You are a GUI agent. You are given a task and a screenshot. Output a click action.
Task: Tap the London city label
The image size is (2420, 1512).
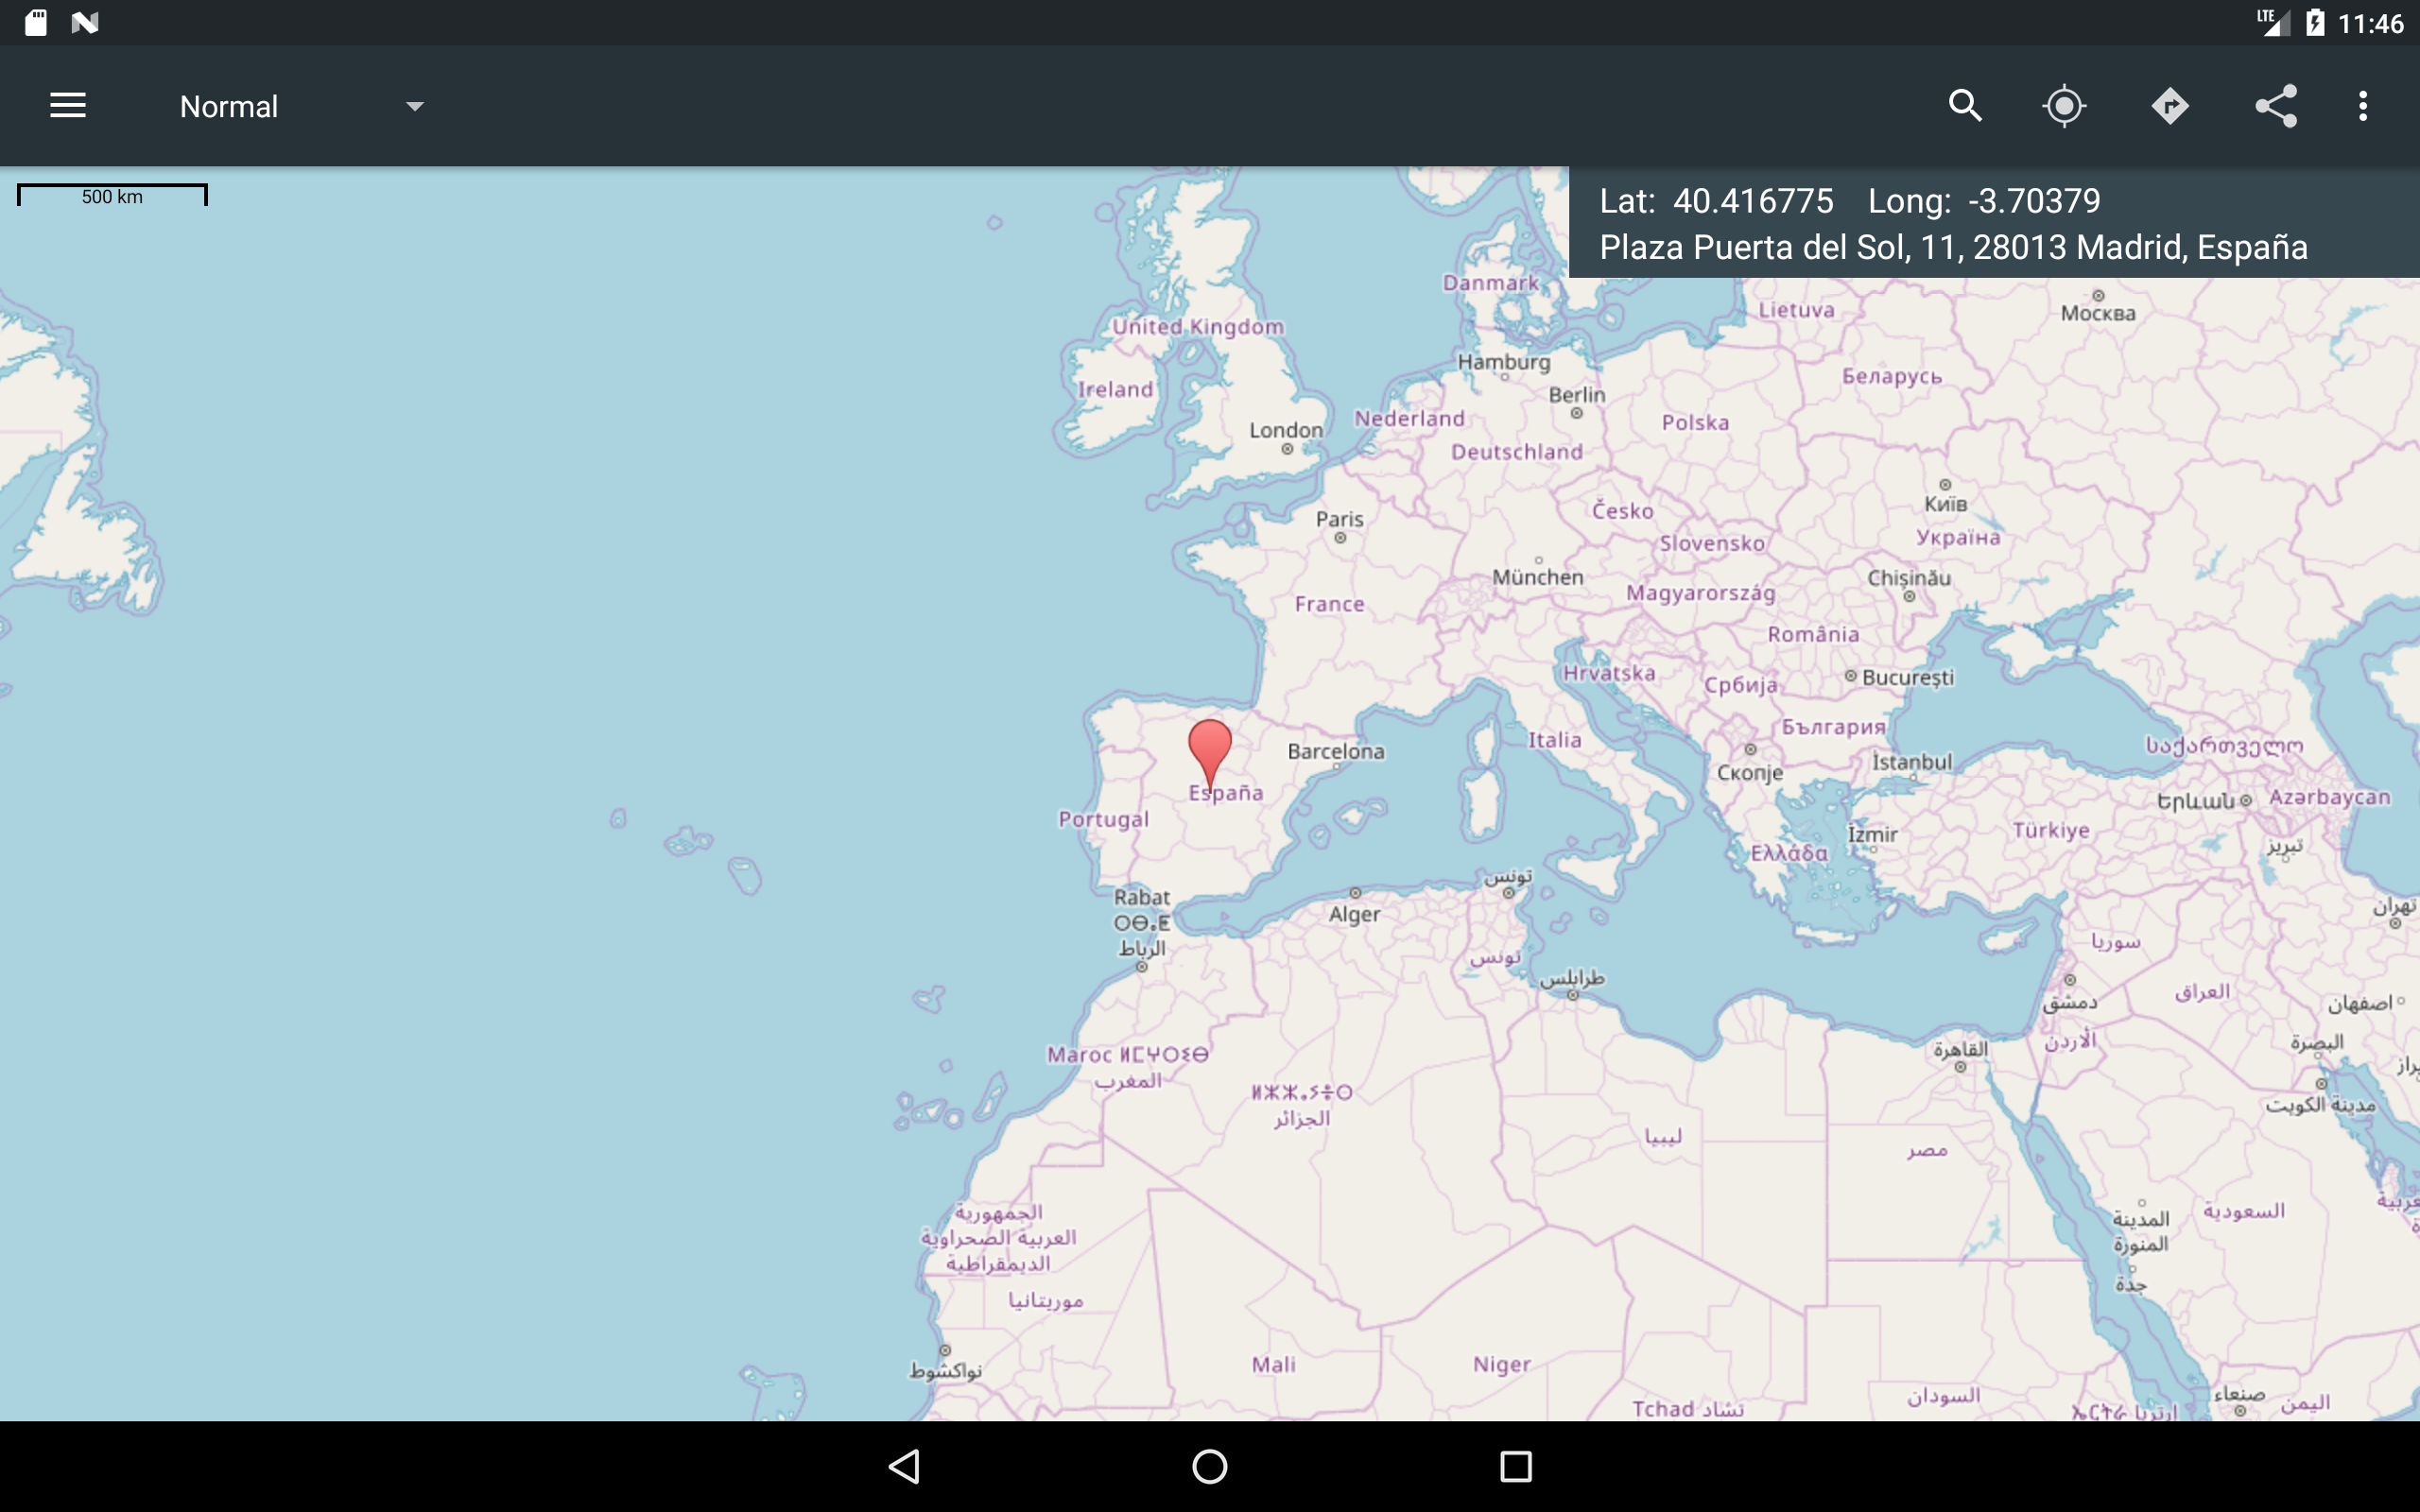coord(1286,430)
